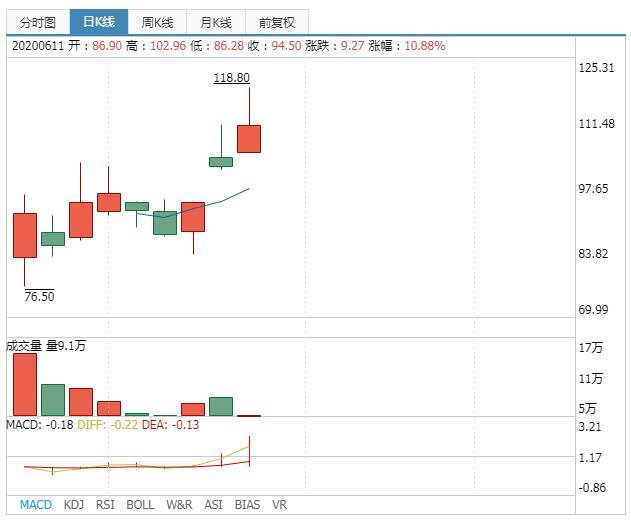Click the candlestick with 118.80 high

pos(249,138)
